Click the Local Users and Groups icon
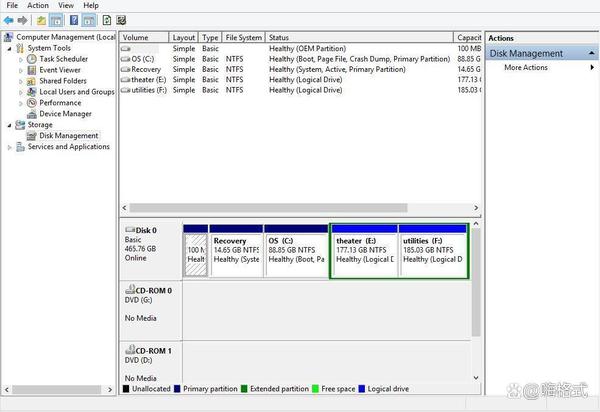Viewport: 600px width, 412px height. click(x=32, y=92)
